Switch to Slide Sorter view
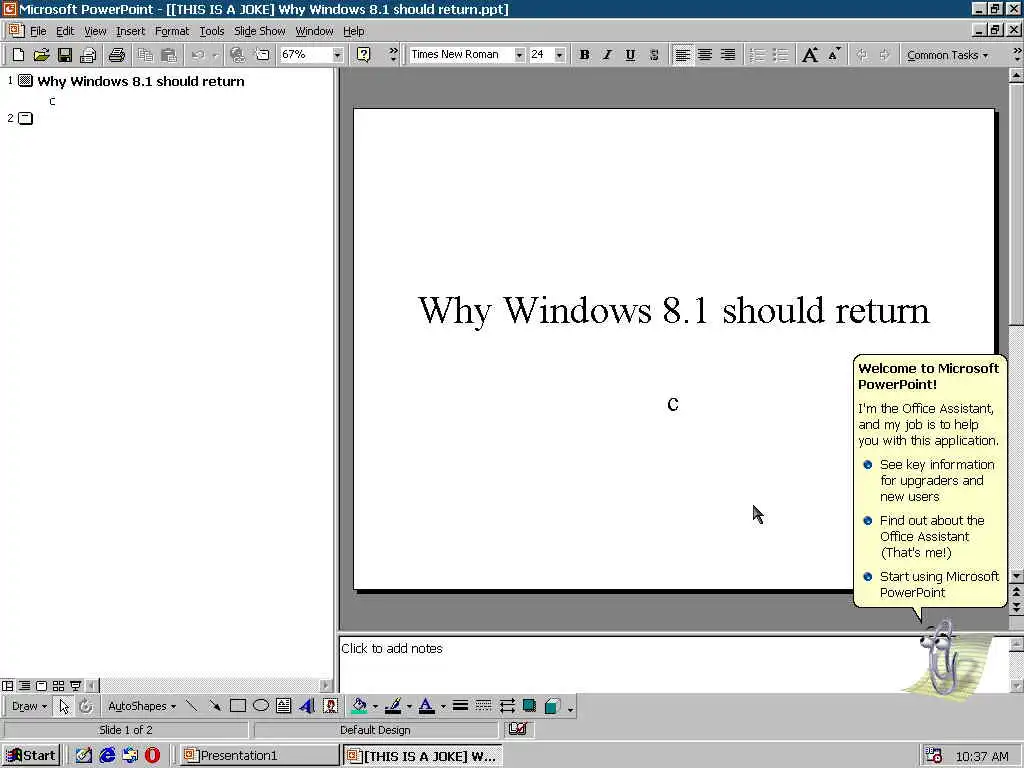This screenshot has height=768, width=1024. (58, 686)
